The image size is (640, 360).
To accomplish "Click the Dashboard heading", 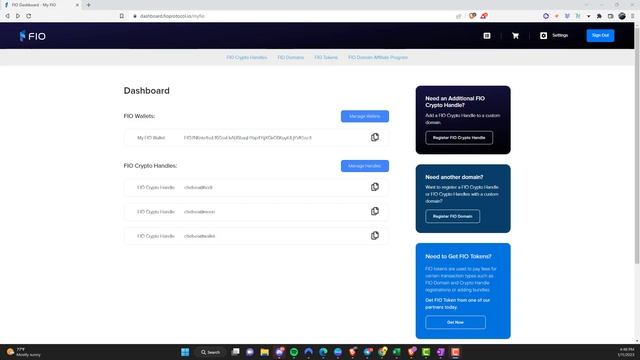I will point(147,91).
